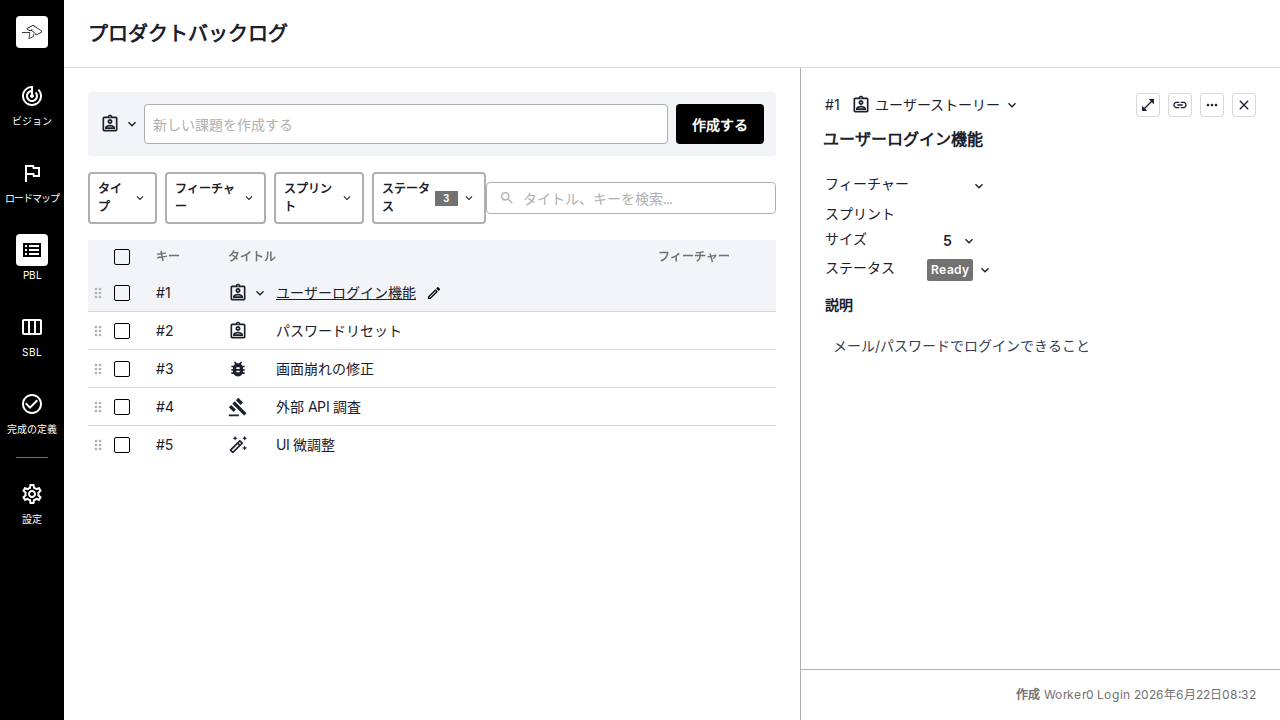Click the user story icon on row #1
1280x720 pixels.
[x=238, y=293]
